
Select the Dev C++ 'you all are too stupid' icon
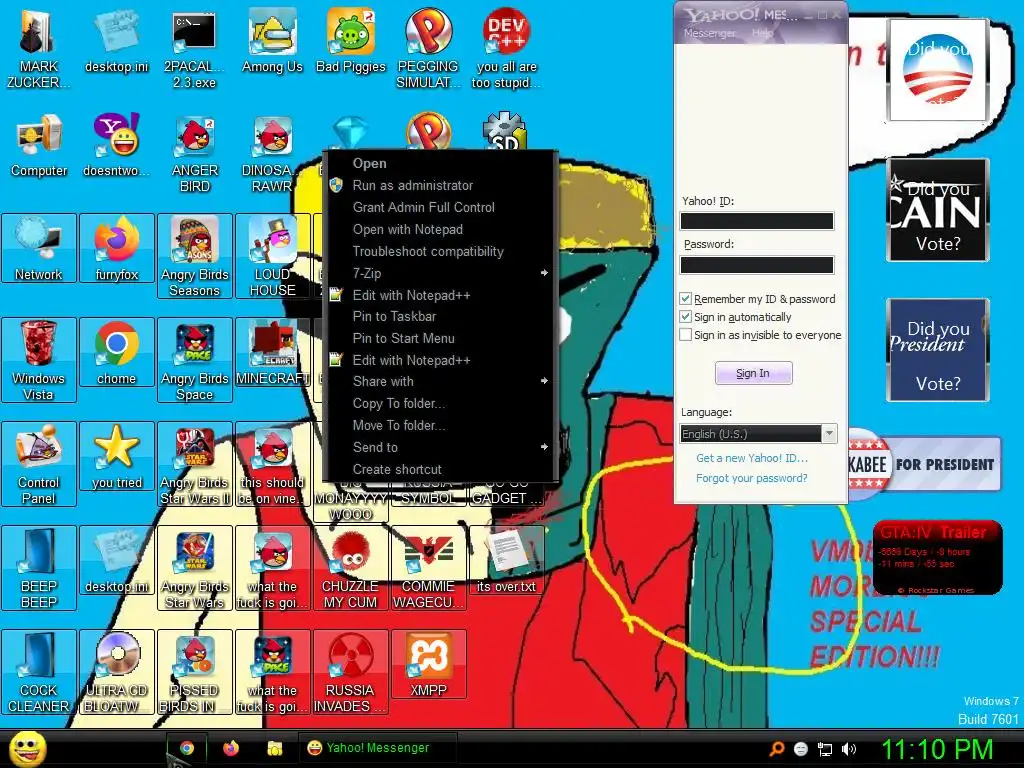506,49
